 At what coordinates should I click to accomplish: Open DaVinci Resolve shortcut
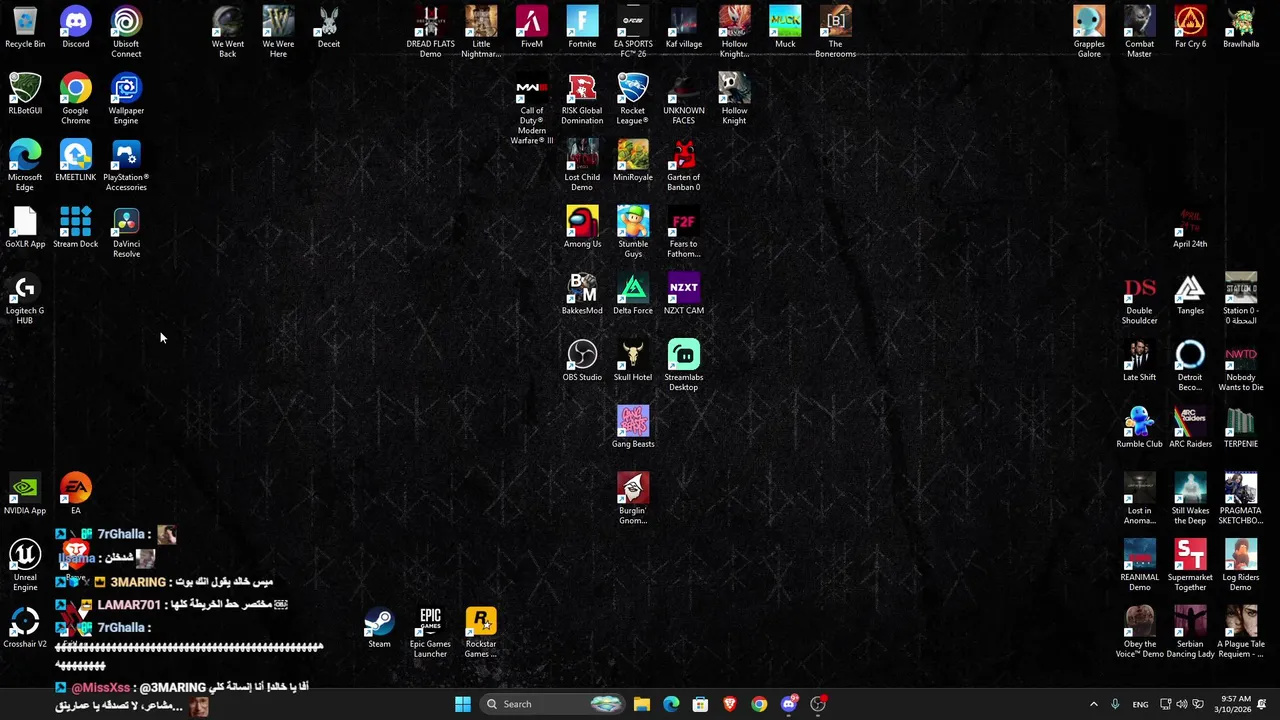tap(126, 232)
